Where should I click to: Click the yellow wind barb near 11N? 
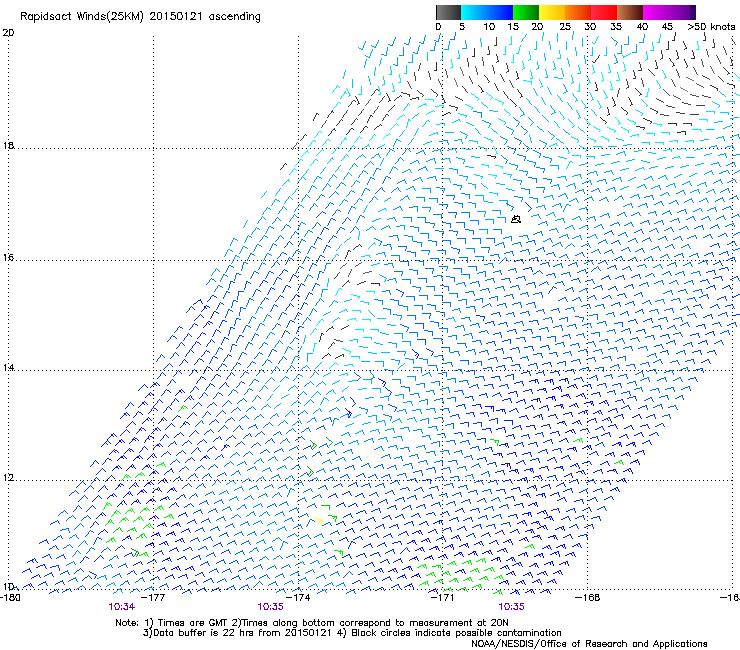click(x=319, y=521)
